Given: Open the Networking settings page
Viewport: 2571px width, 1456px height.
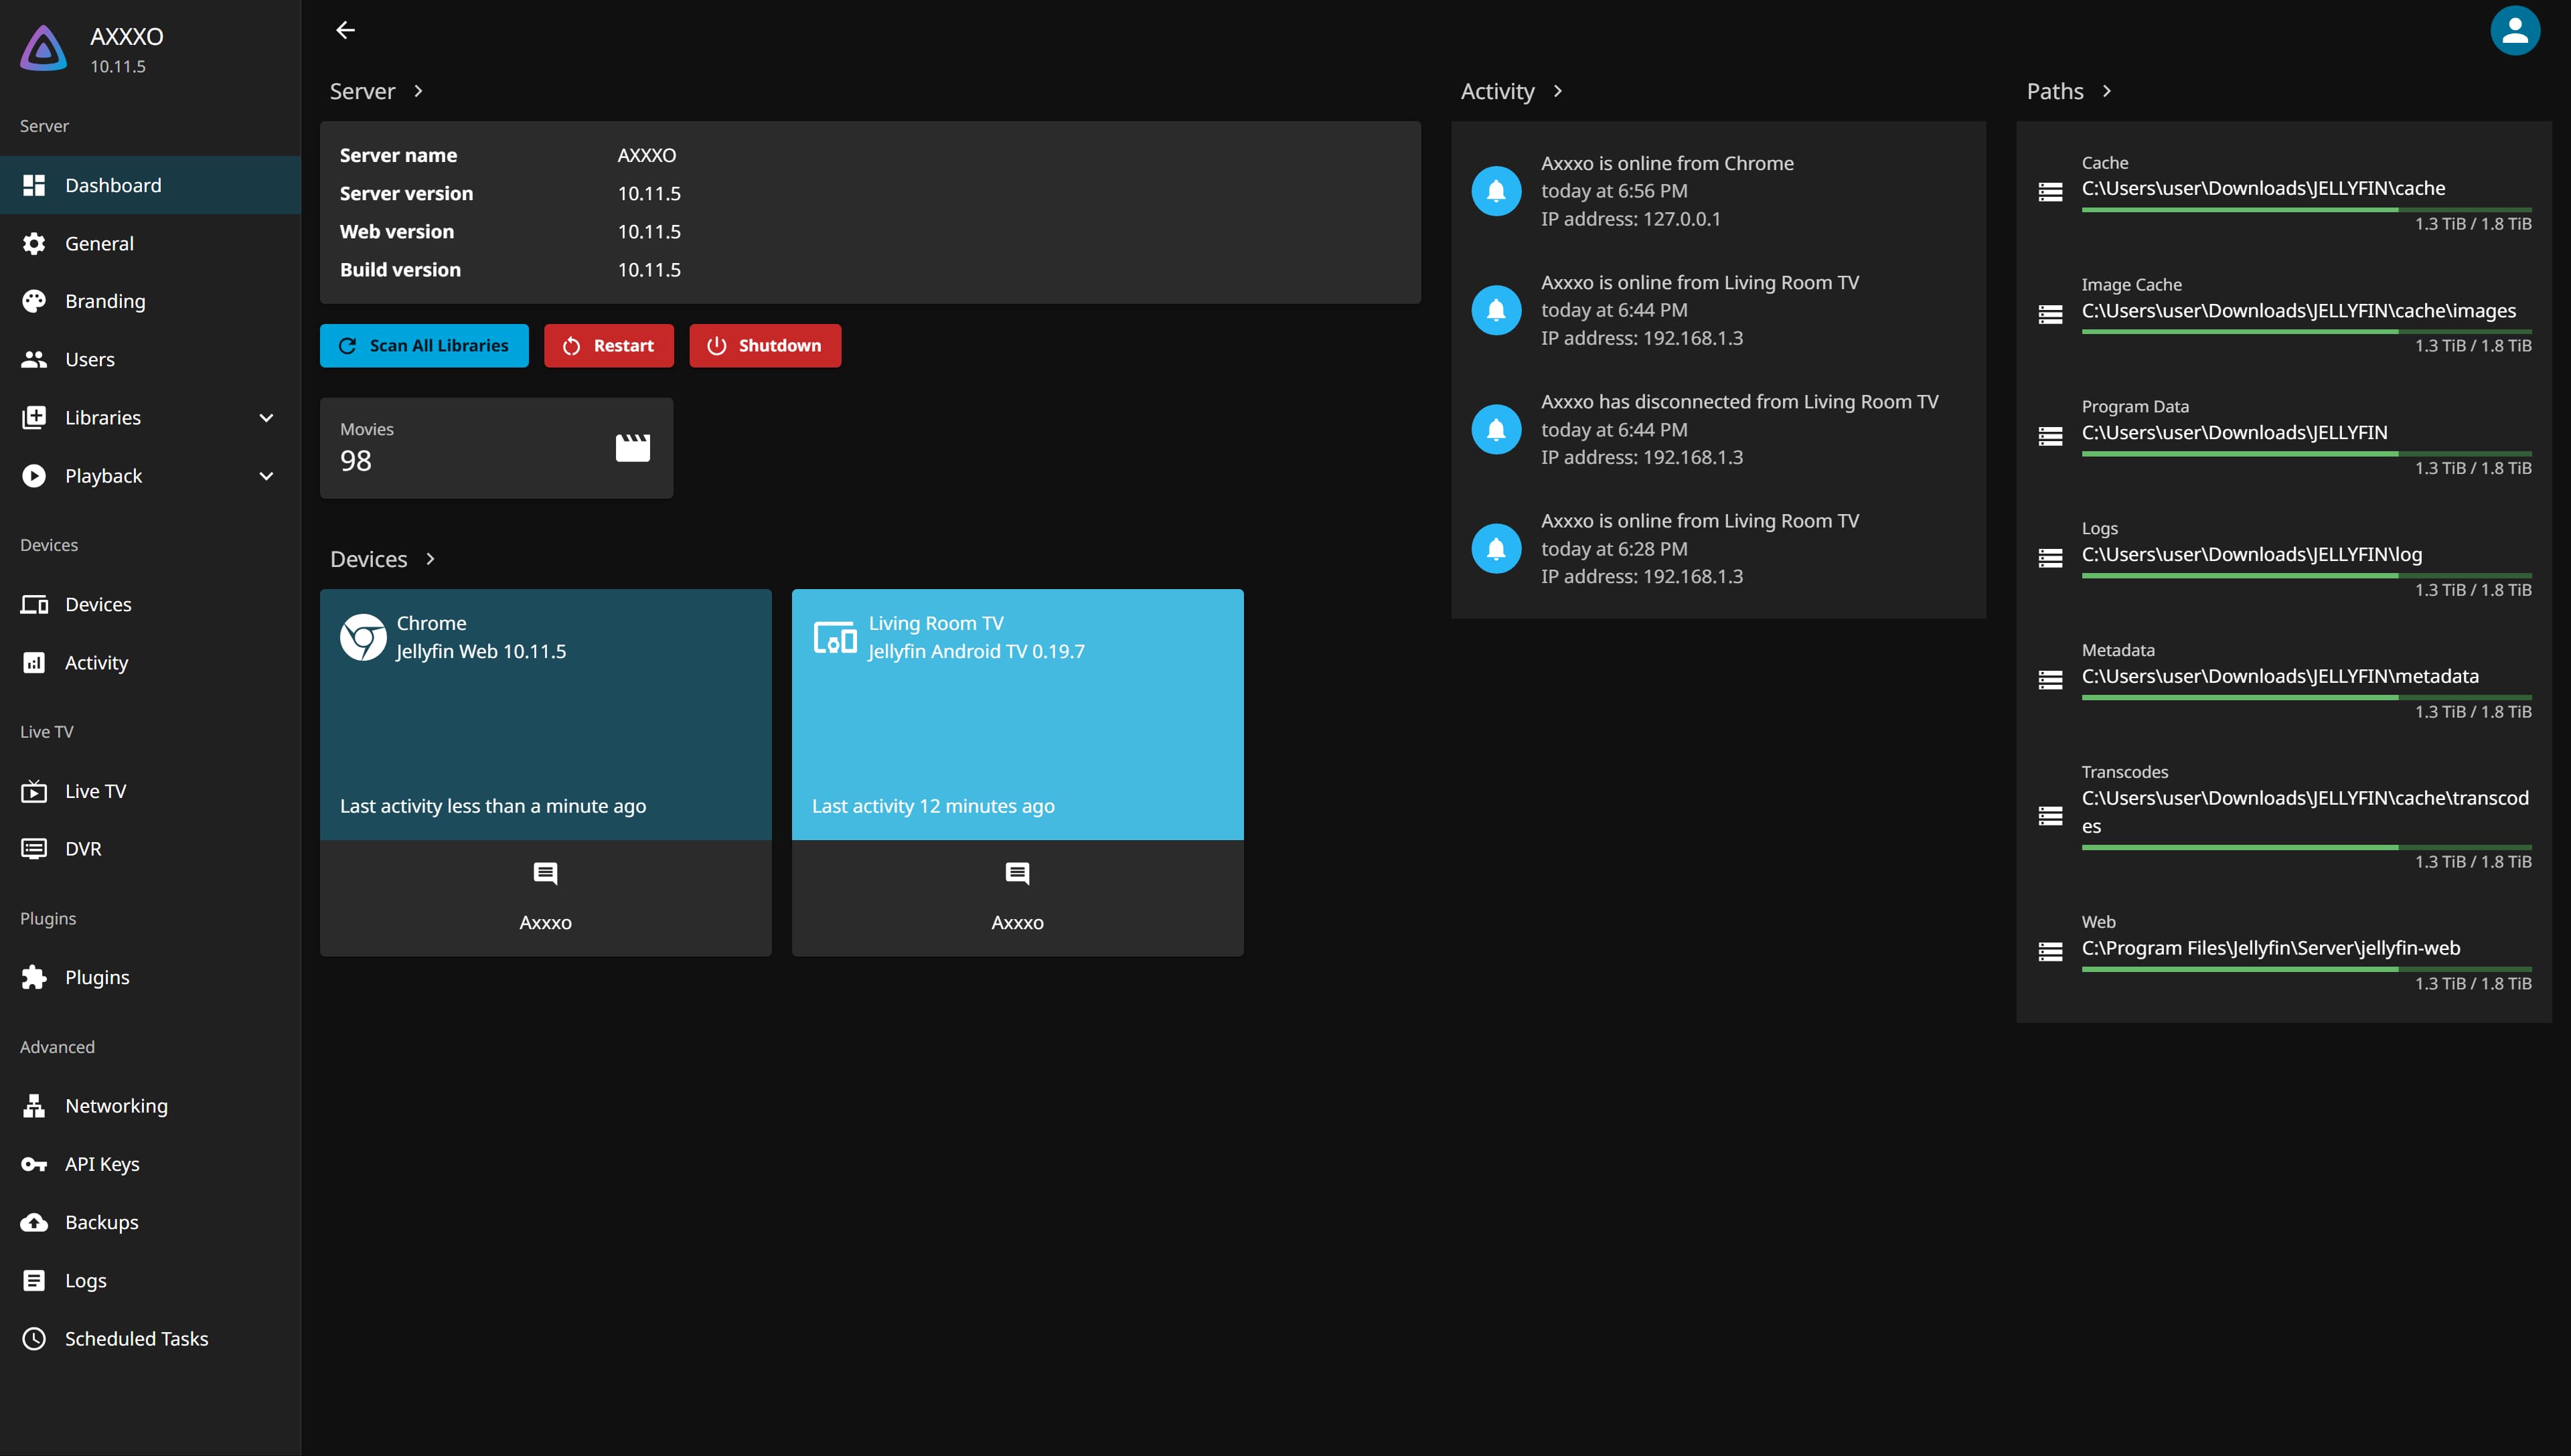Looking at the screenshot, I should [x=117, y=1106].
